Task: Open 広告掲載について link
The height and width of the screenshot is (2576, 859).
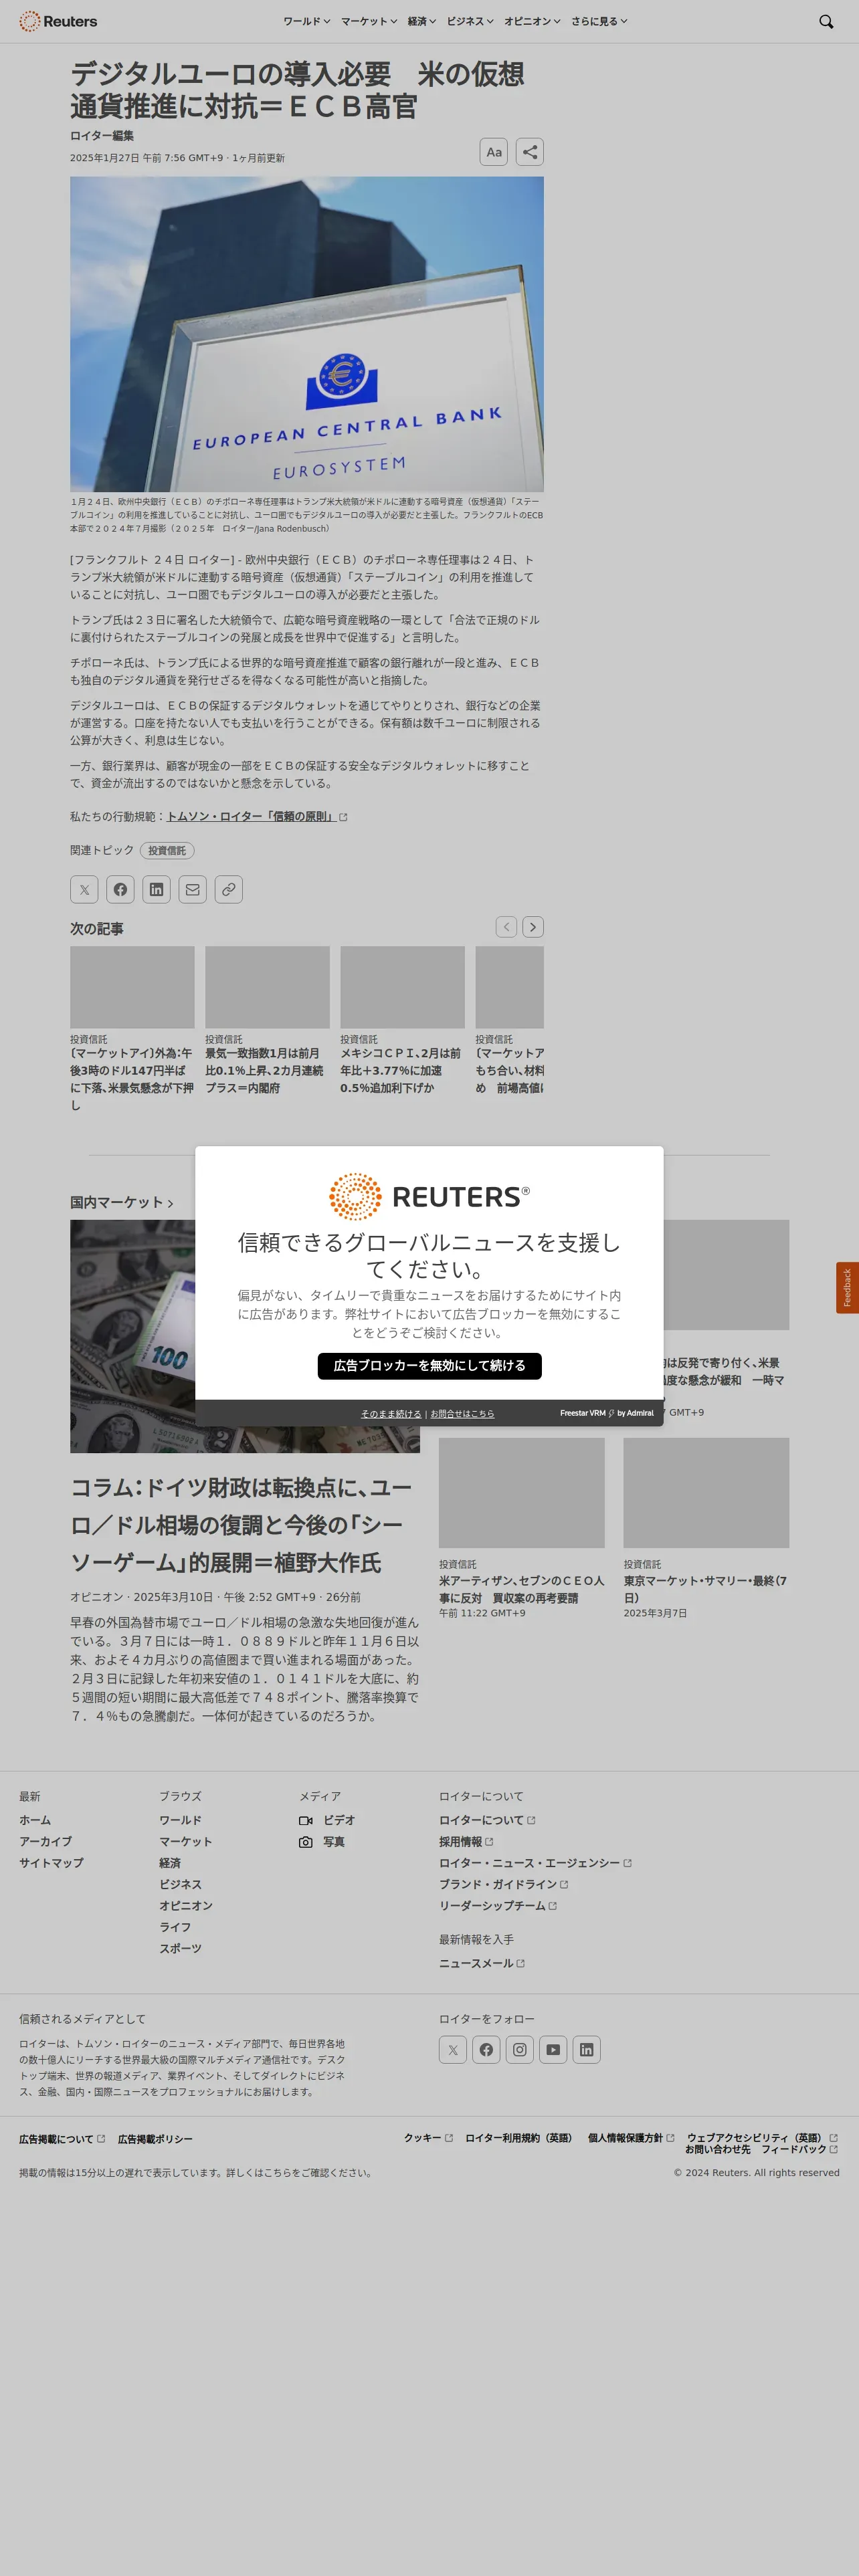Action: click(x=62, y=2139)
